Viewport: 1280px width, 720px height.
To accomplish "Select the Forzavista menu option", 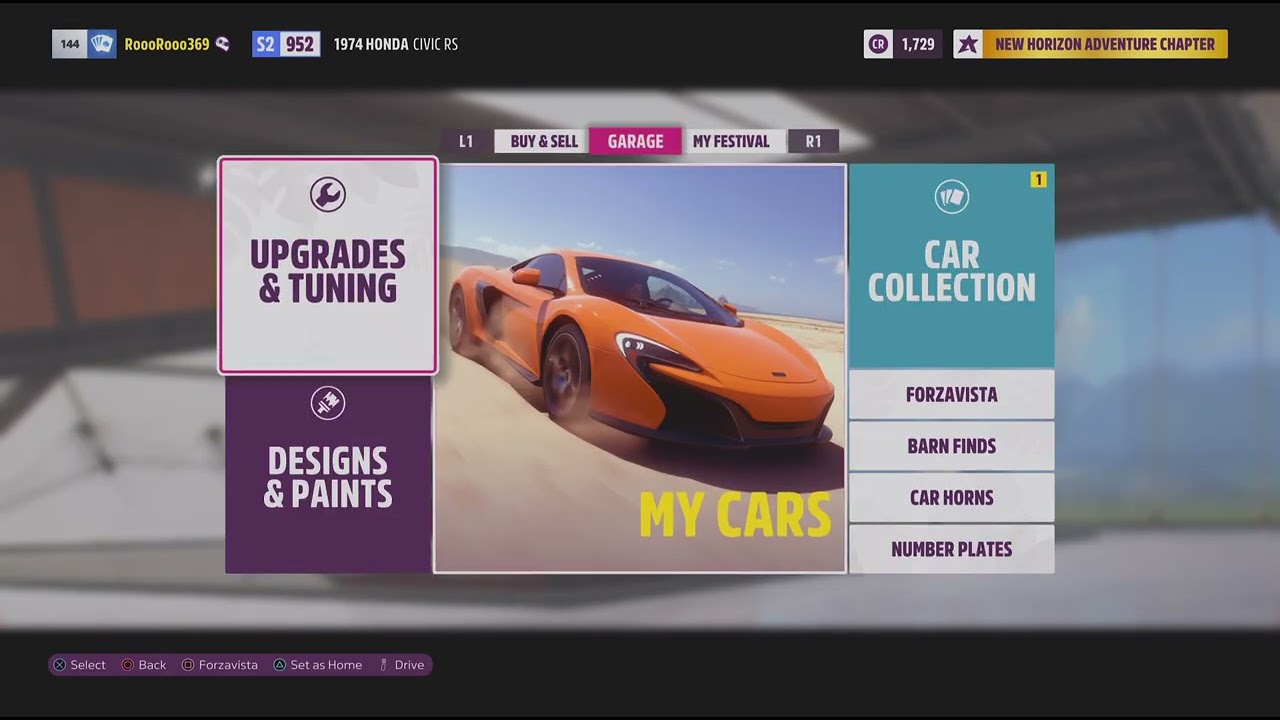I will click(x=951, y=395).
